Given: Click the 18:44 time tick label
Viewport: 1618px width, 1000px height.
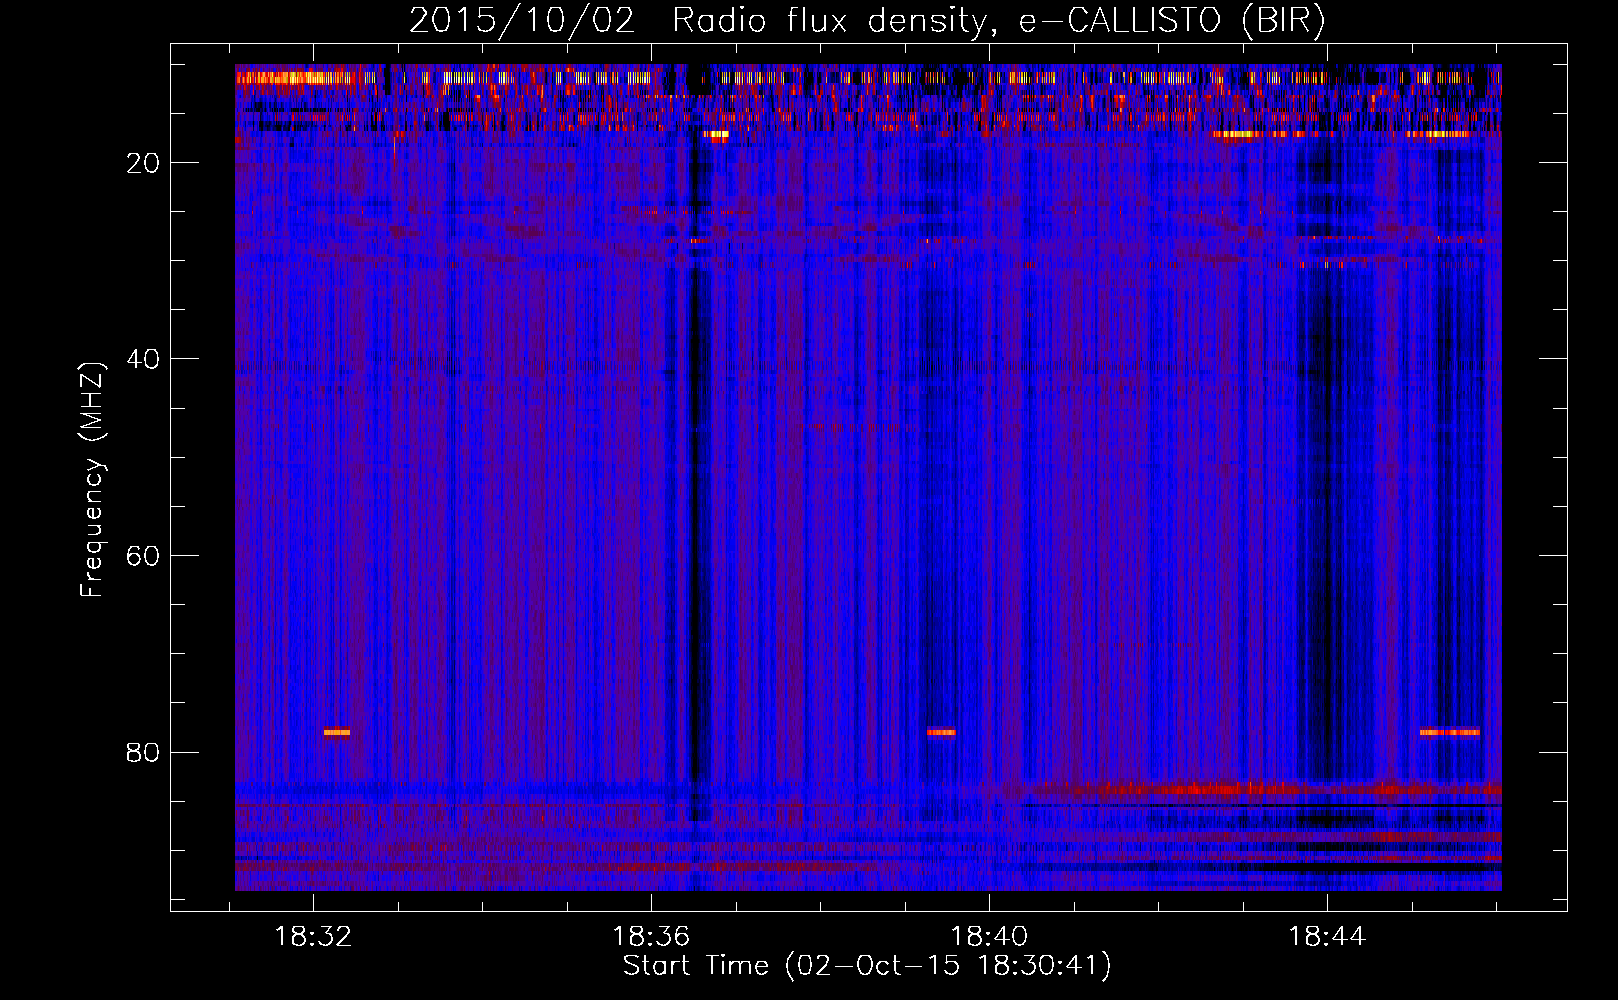Looking at the screenshot, I should click(1327, 937).
